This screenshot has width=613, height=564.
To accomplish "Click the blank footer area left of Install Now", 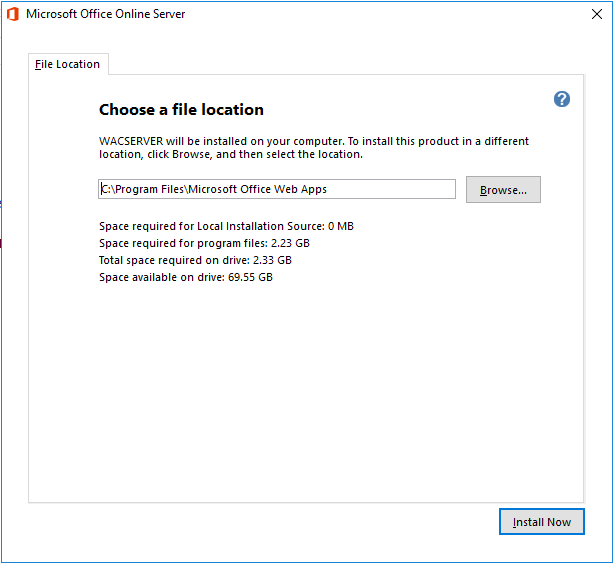I will pos(250,522).
